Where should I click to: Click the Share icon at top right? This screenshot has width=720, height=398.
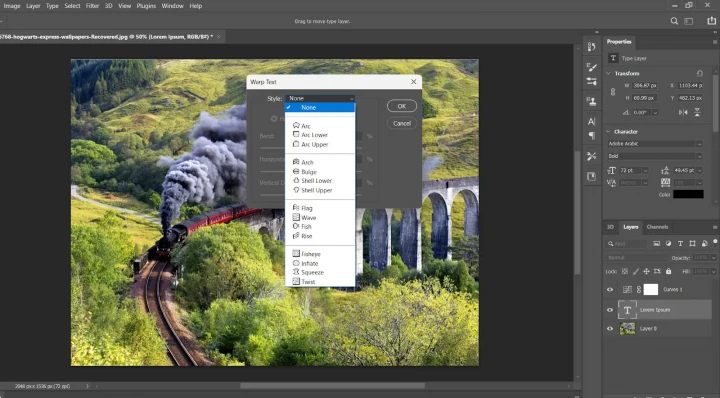(x=711, y=21)
